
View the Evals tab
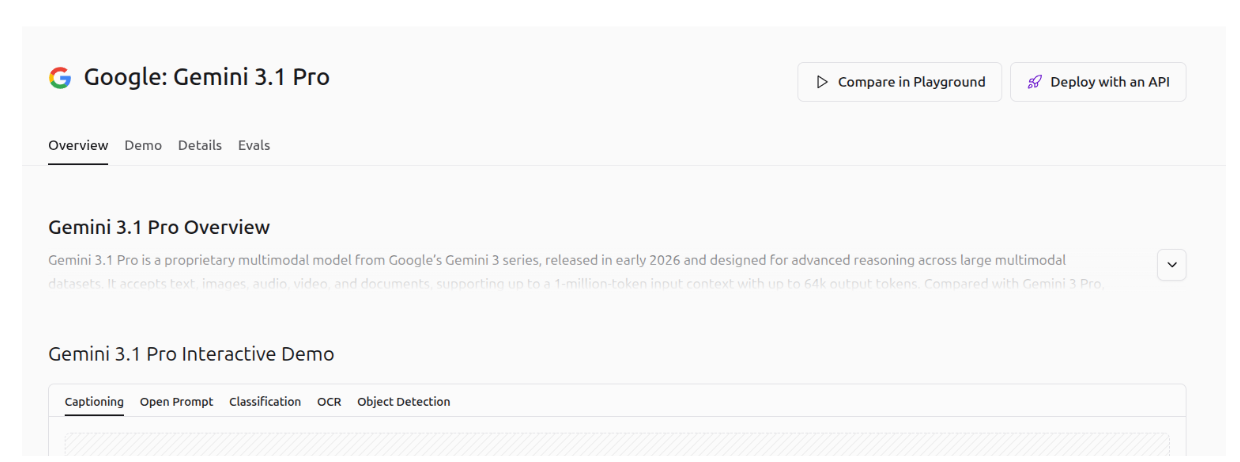(254, 145)
